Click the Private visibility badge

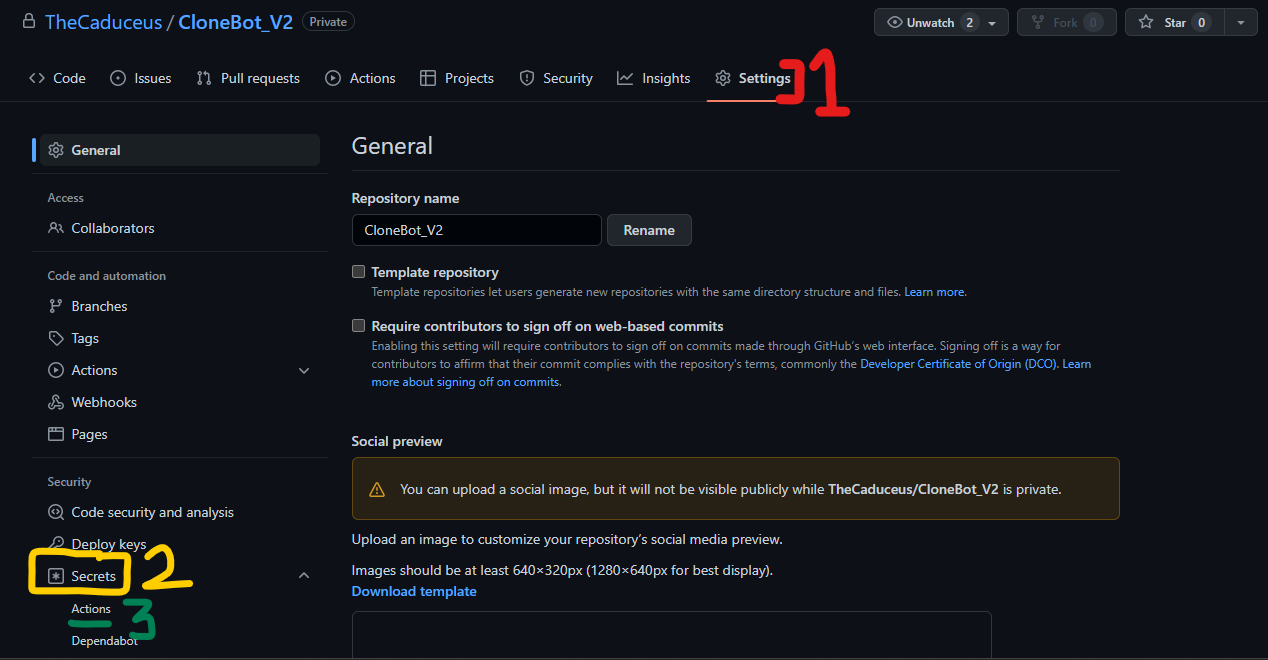(328, 21)
